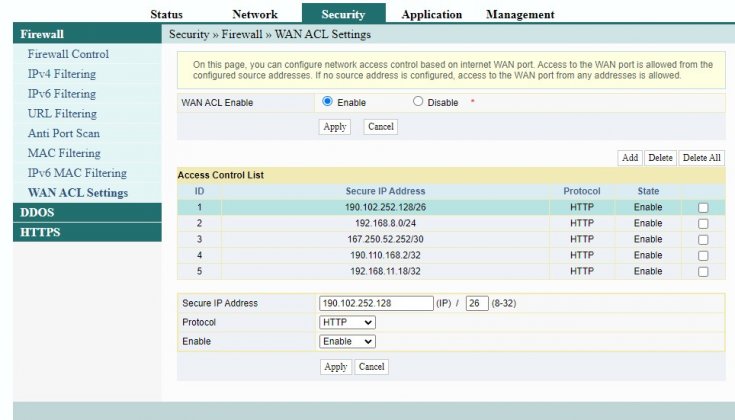
Task: Open the Enable state dropdown
Action: pyautogui.click(x=347, y=341)
